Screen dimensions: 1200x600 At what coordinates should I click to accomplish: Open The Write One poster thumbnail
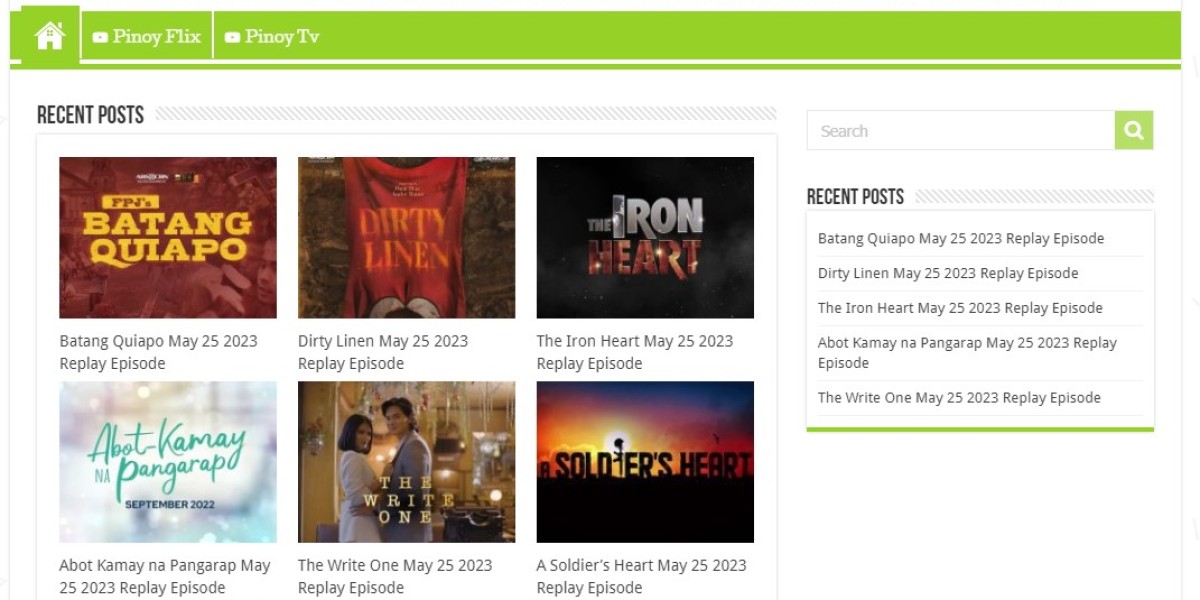click(407, 462)
